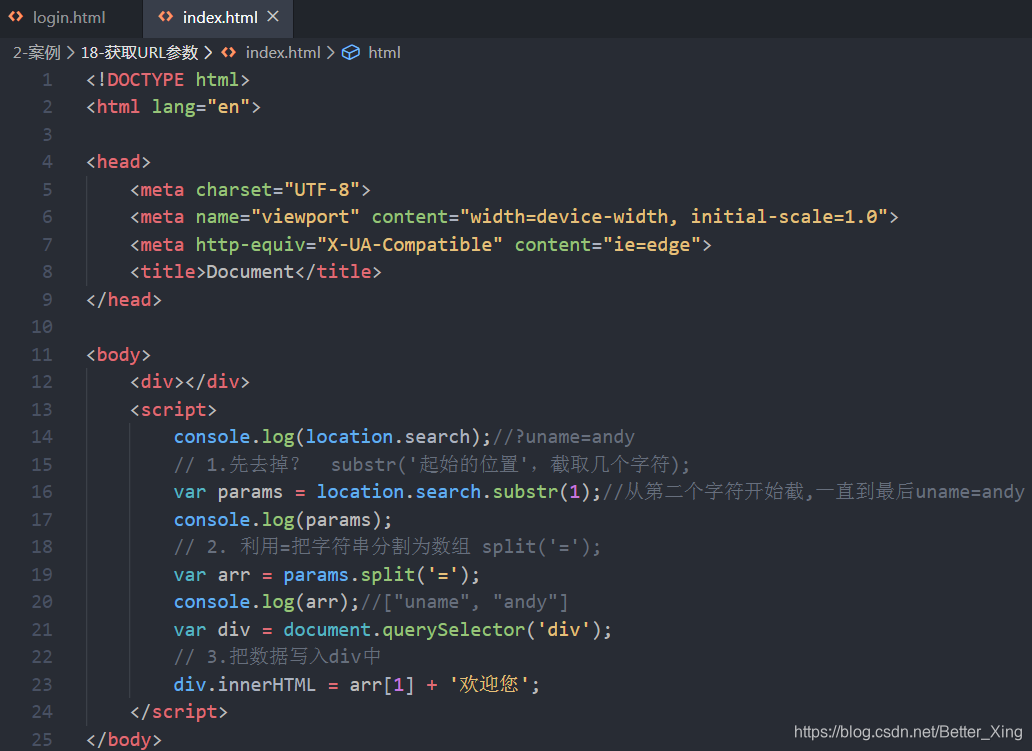Click the '欢迎您' string on line 23
The height and width of the screenshot is (751, 1032).
click(x=489, y=685)
